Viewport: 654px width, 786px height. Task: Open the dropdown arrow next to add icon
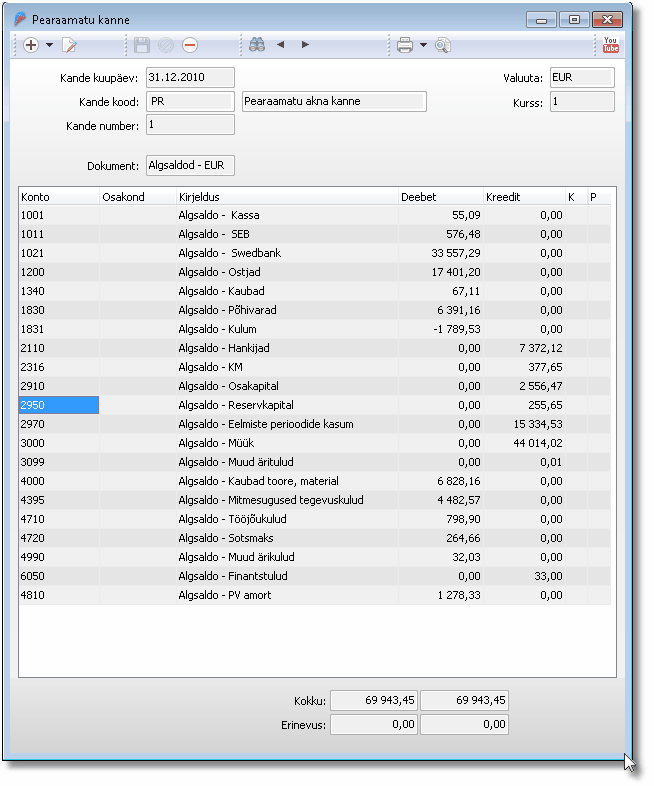tap(50, 45)
